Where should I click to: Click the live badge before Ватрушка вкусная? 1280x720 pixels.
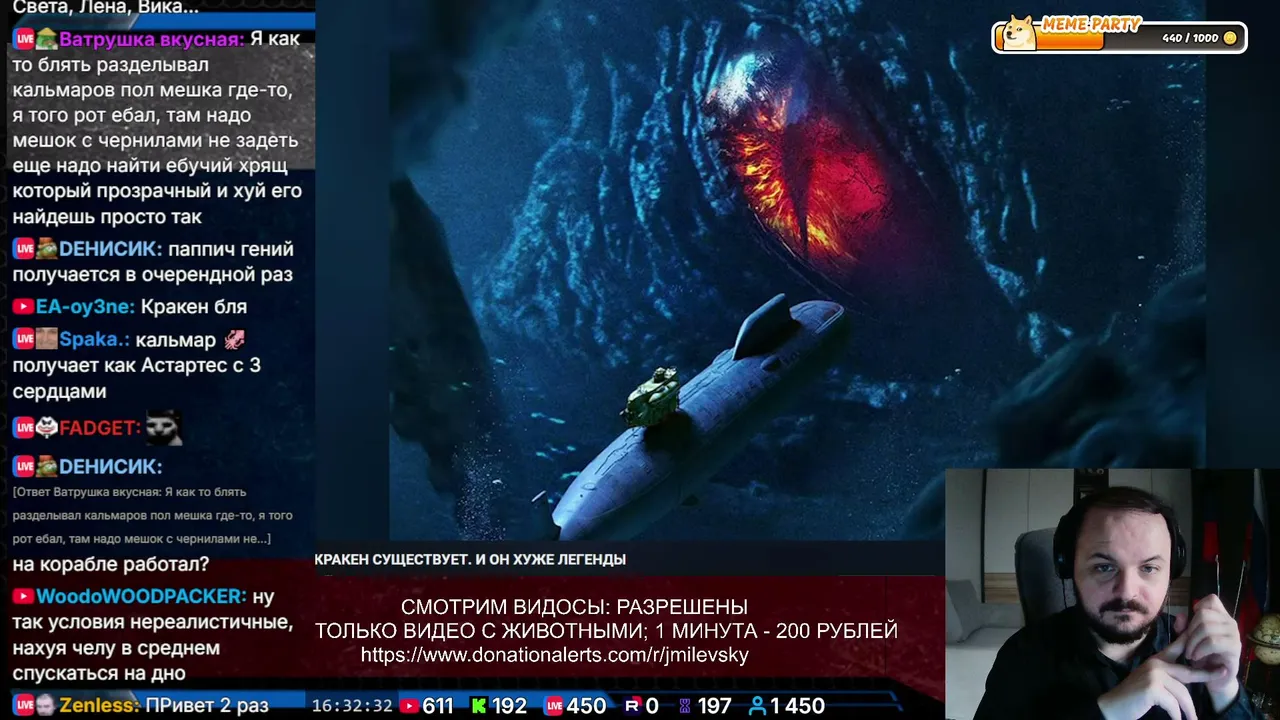pyautogui.click(x=24, y=40)
